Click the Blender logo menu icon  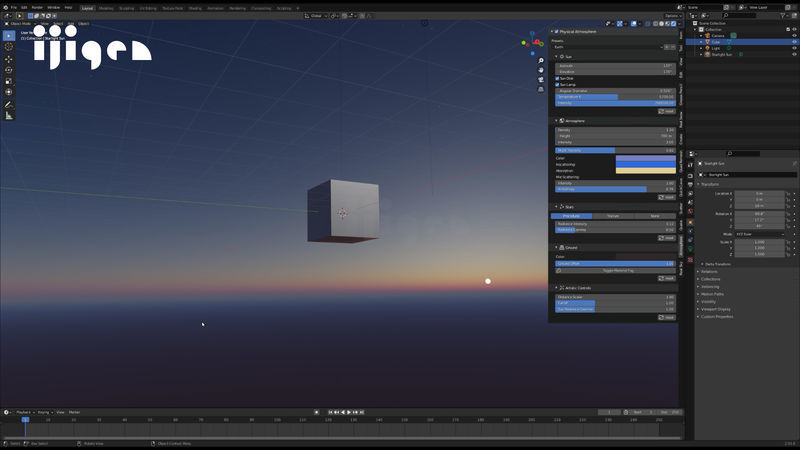coord(6,8)
